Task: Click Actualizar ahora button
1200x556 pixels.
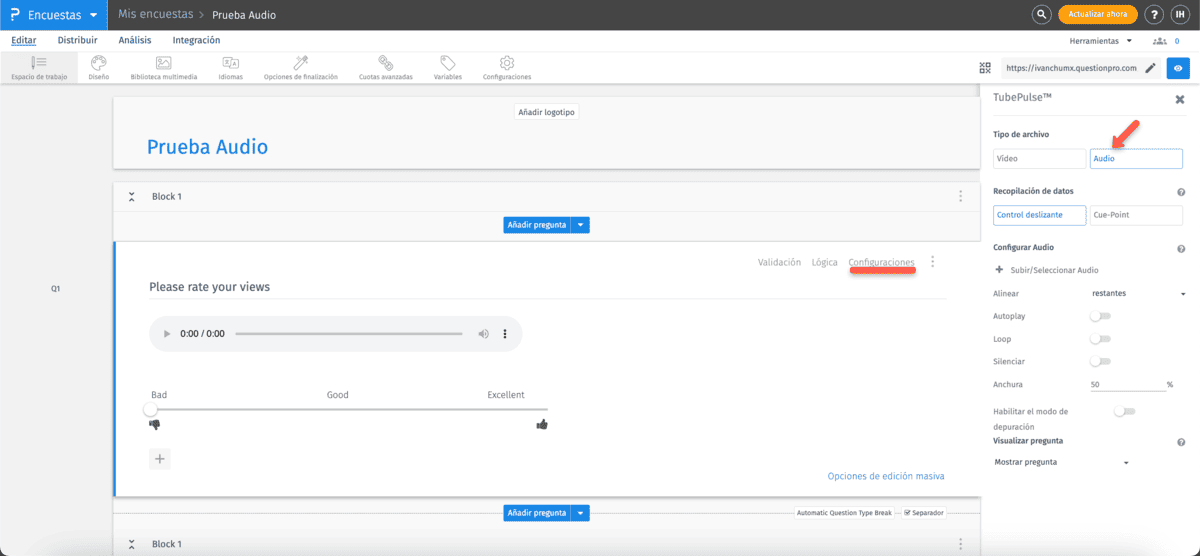Action: (1098, 15)
